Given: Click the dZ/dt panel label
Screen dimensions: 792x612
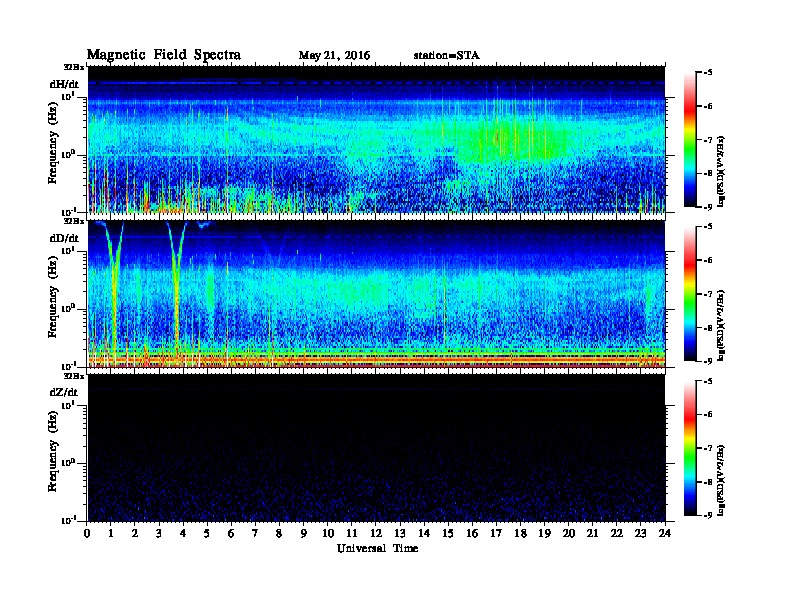Looking at the screenshot, I should [x=64, y=392].
